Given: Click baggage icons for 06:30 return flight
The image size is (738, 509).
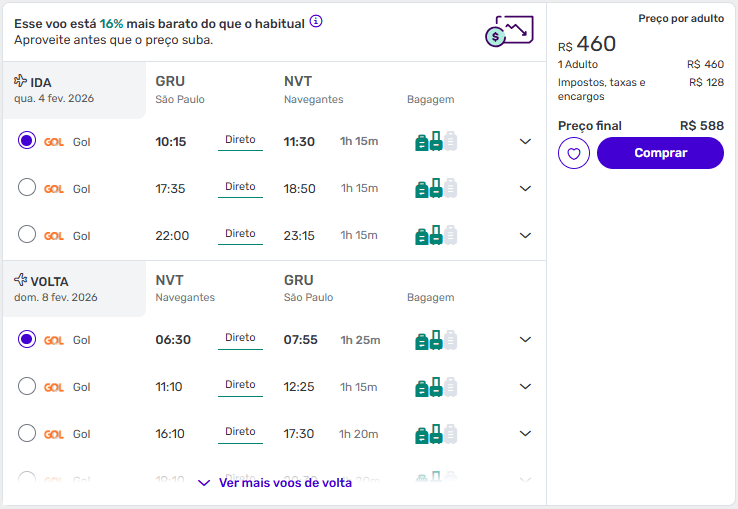Looking at the screenshot, I should [436, 340].
